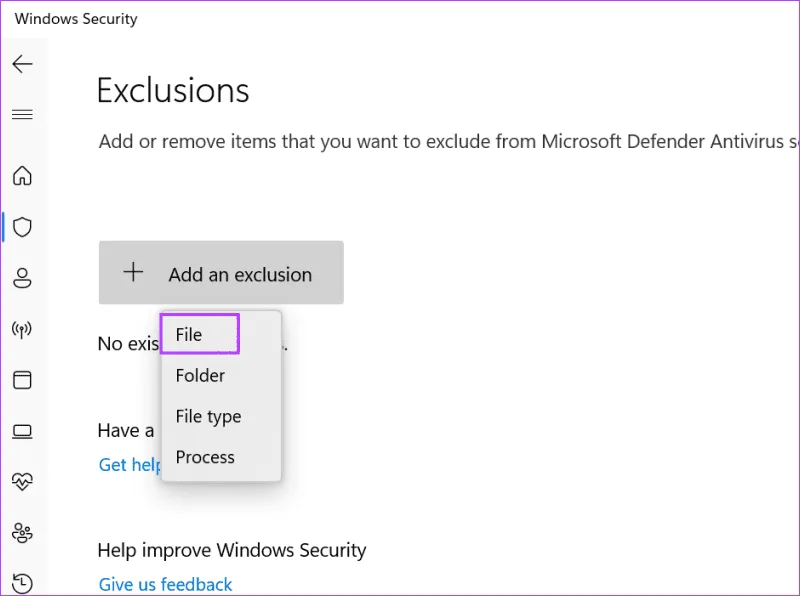Screen dimensions: 800x596
Task: Click the back arrow icon
Action: [x=22, y=64]
